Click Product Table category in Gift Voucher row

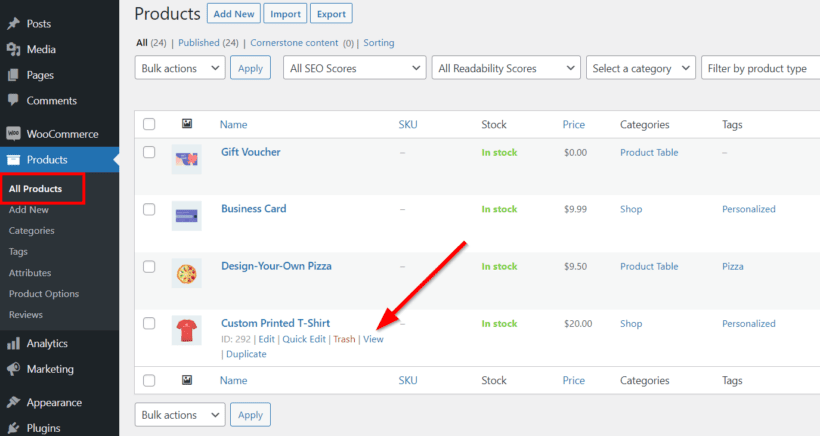click(649, 152)
